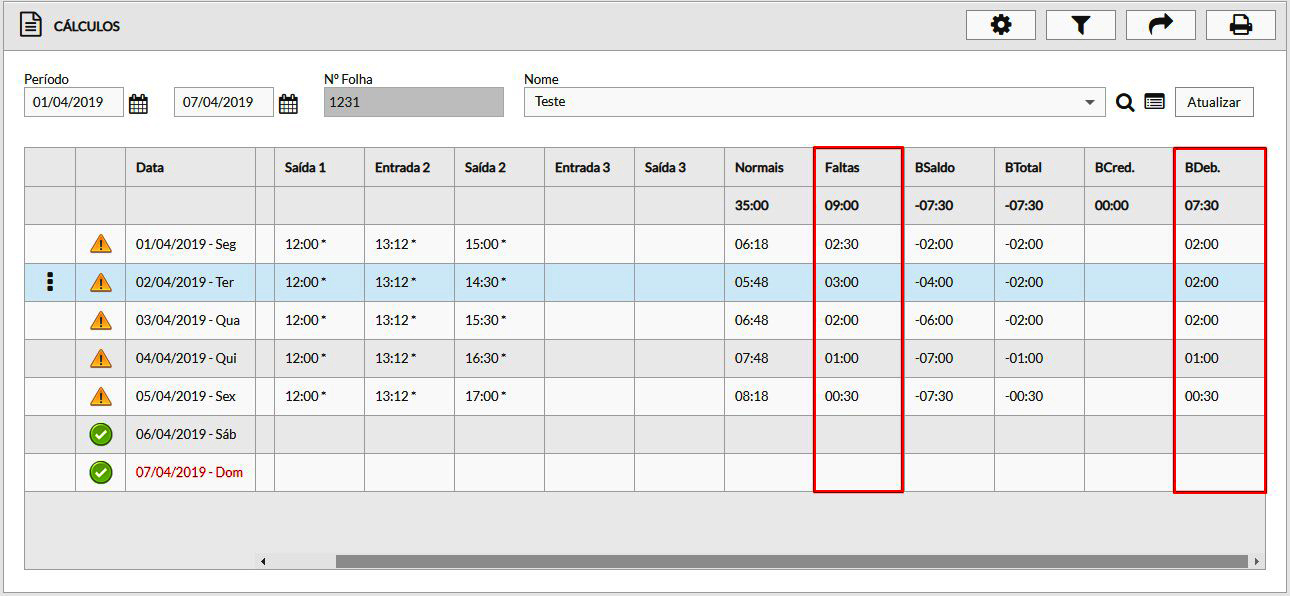1290x596 pixels.
Task: Click the Faltas column header
Action: click(842, 168)
